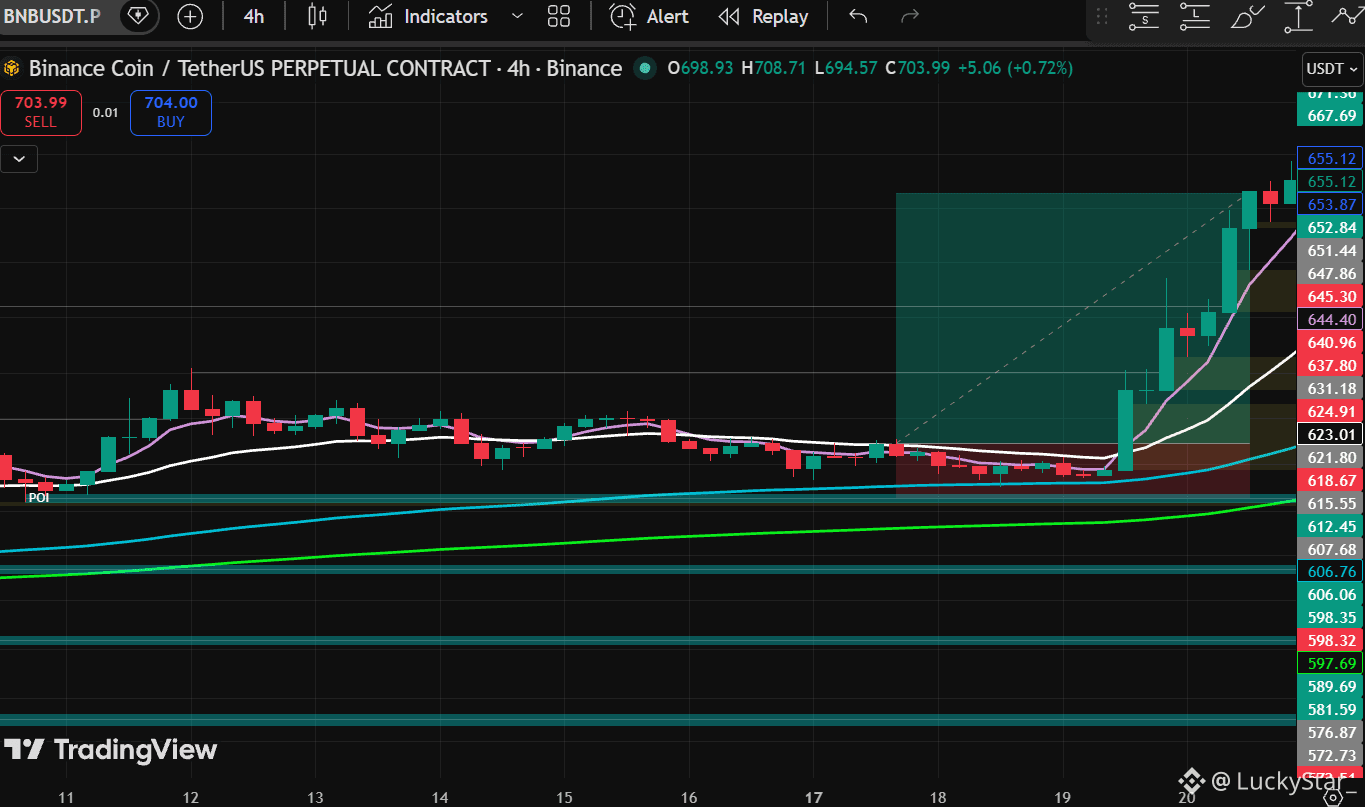The image size is (1365, 807).
Task: Redo the last chart action
Action: 909,16
